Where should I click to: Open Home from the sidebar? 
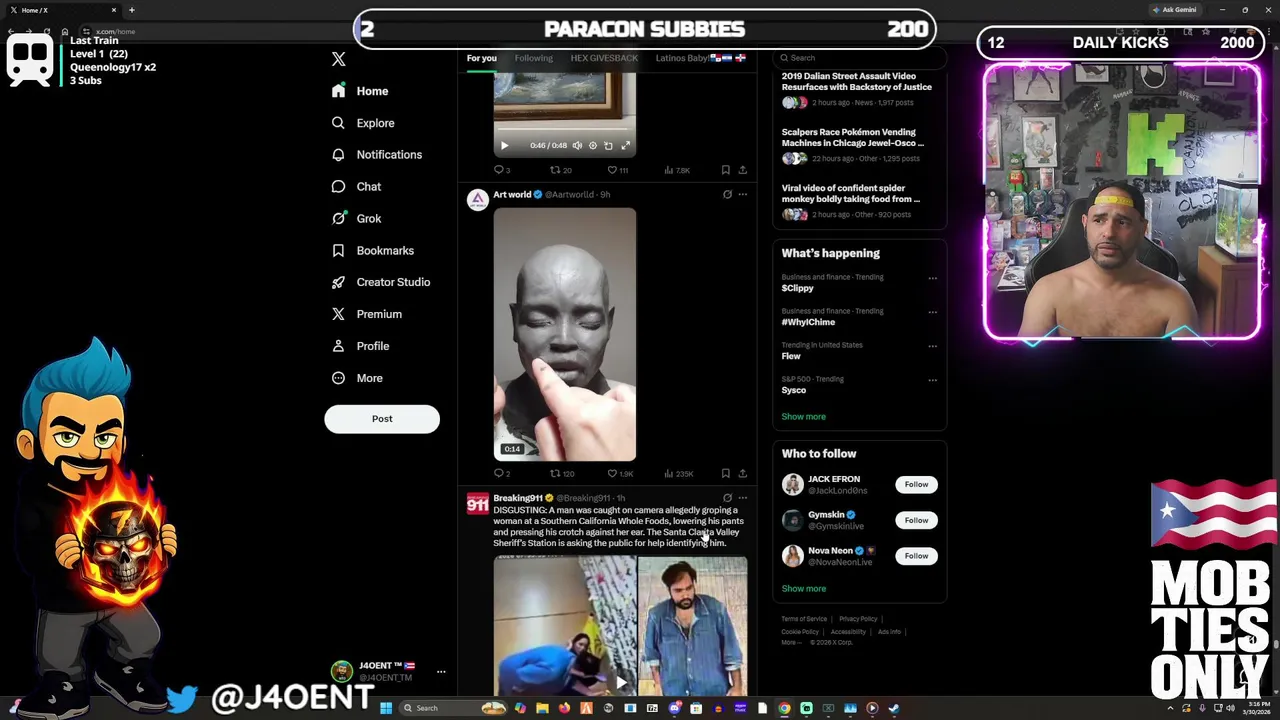(360, 91)
